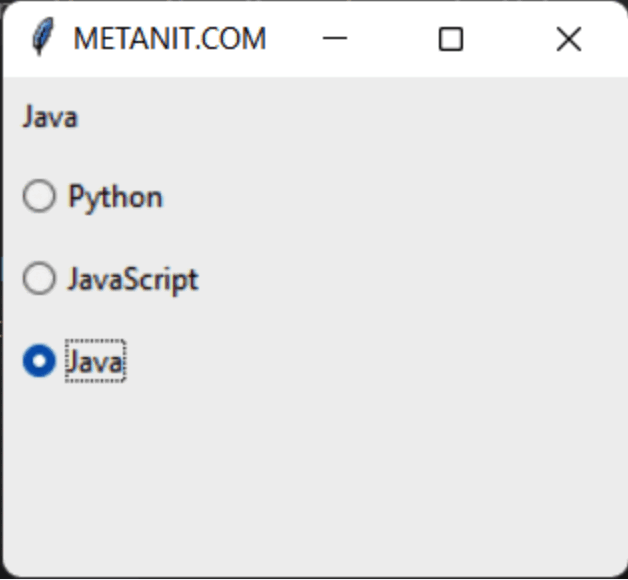Click the JavaScript text label

pos(133,280)
